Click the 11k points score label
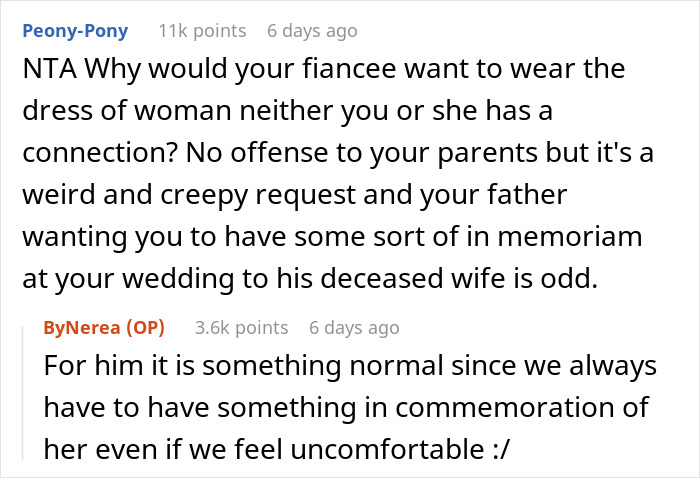Screen dimensions: 700x478 tap(202, 31)
